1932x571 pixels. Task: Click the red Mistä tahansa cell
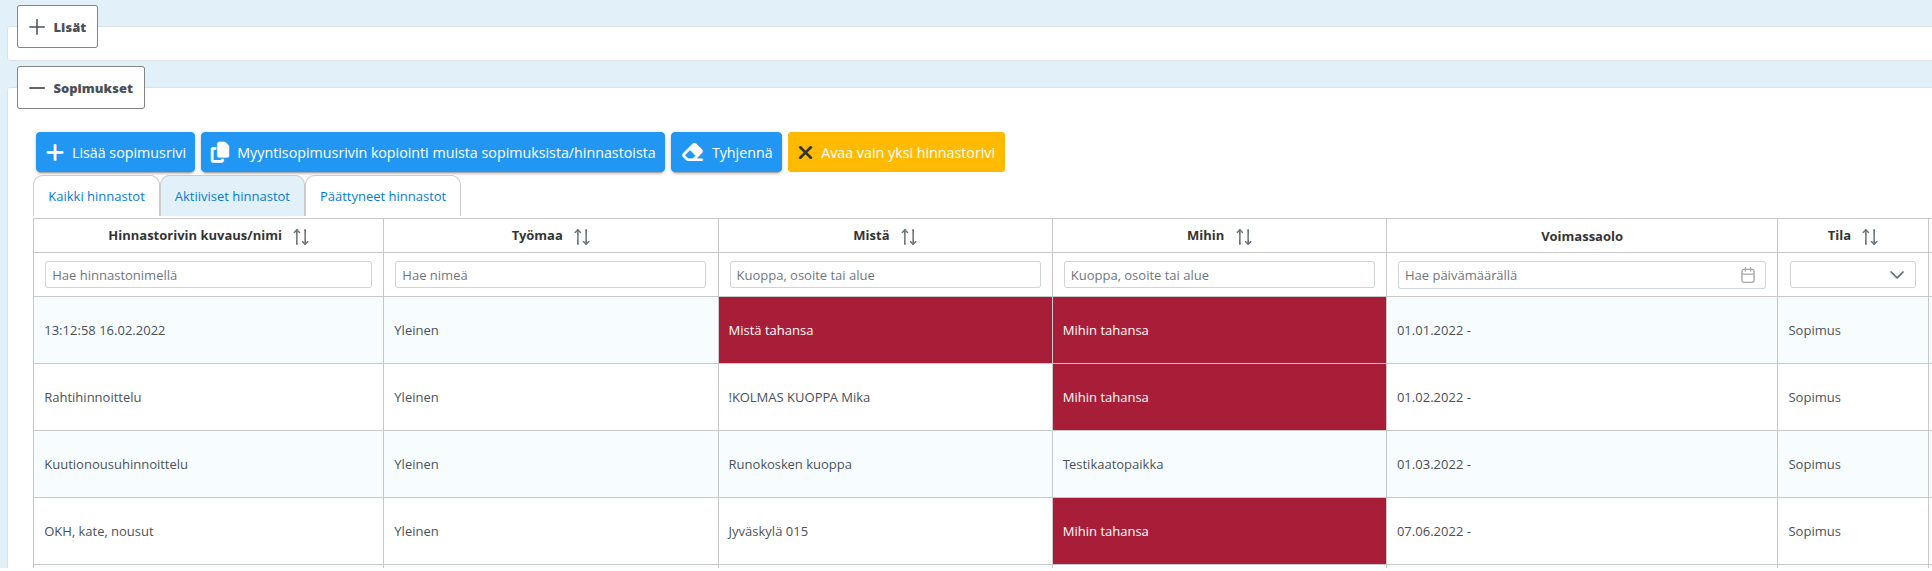click(884, 330)
